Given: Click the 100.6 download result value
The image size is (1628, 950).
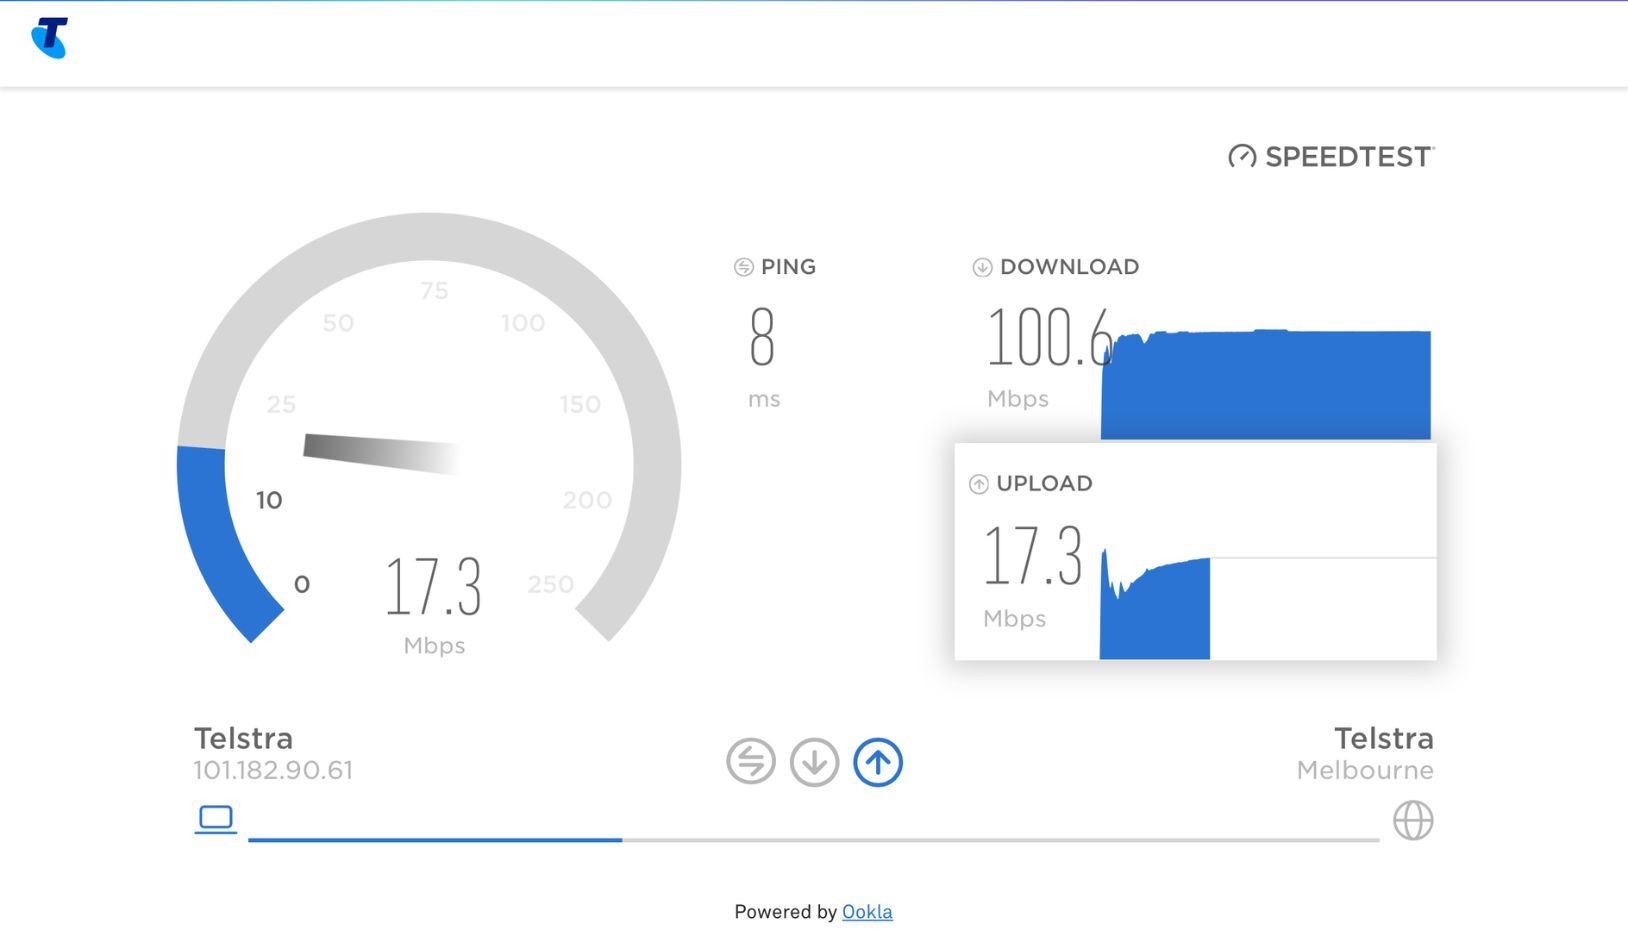Looking at the screenshot, I should click(1049, 337).
